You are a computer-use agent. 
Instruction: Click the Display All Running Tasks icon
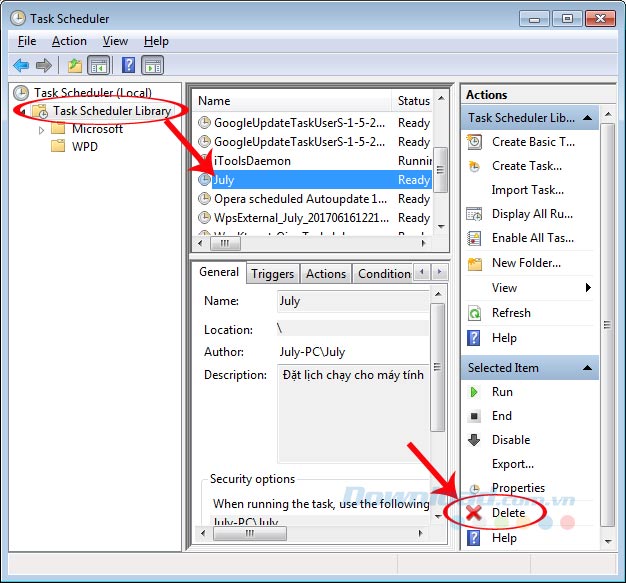point(474,214)
